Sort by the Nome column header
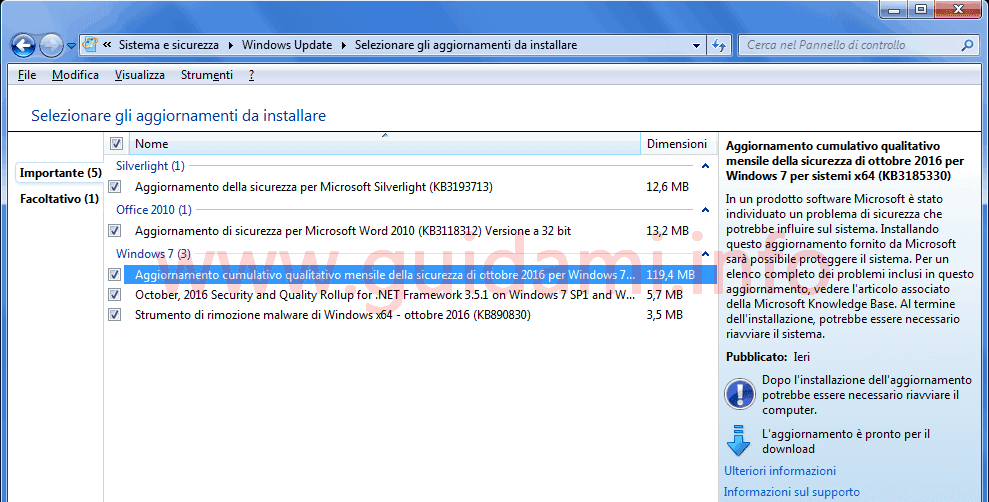 385,144
